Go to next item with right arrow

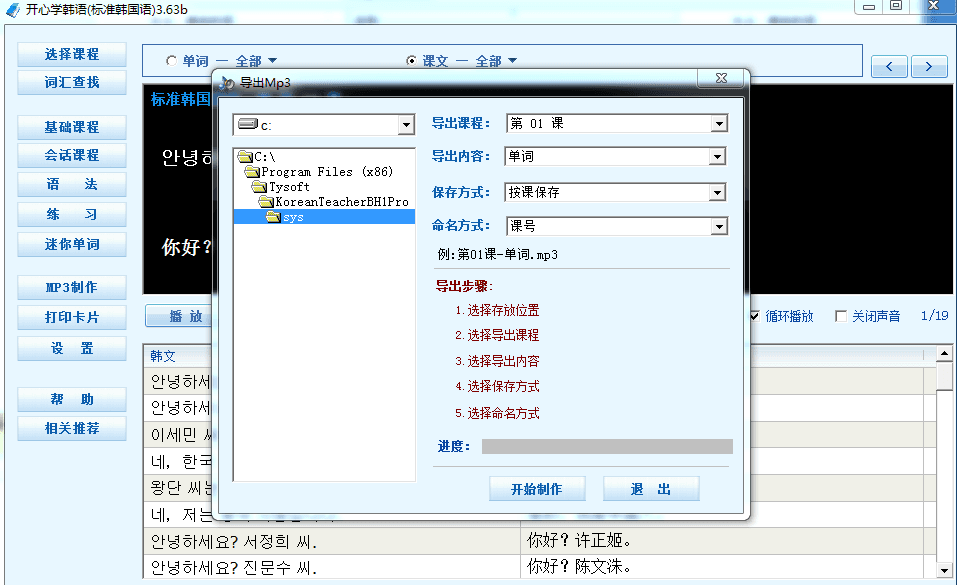point(929,66)
